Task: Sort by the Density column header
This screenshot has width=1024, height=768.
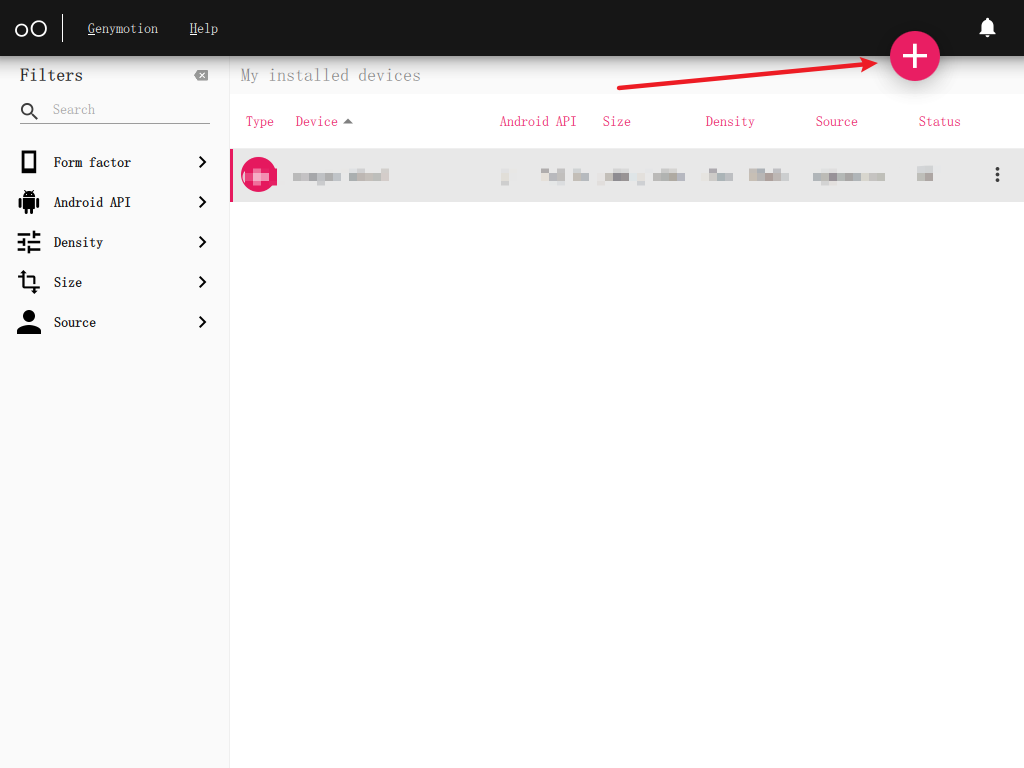Action: pyautogui.click(x=730, y=121)
